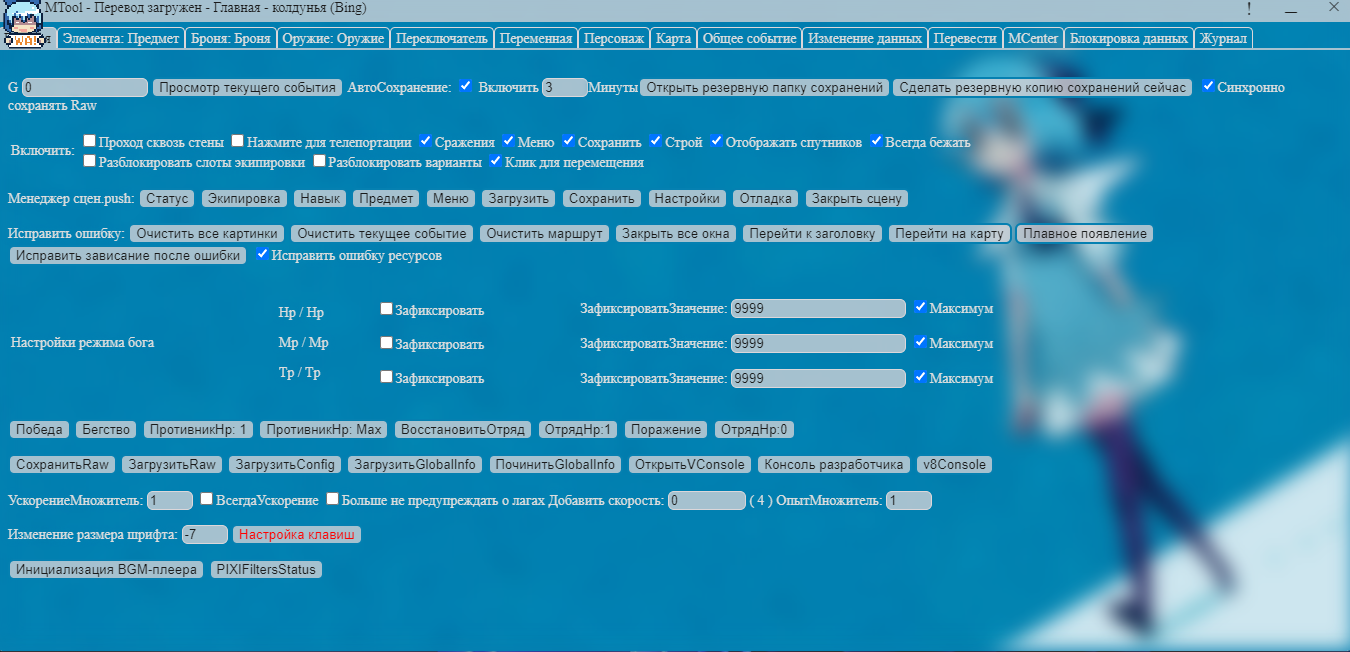Toggle the Строй checkbox
Image resolution: width=1350 pixels, height=652 pixels.
tap(656, 141)
